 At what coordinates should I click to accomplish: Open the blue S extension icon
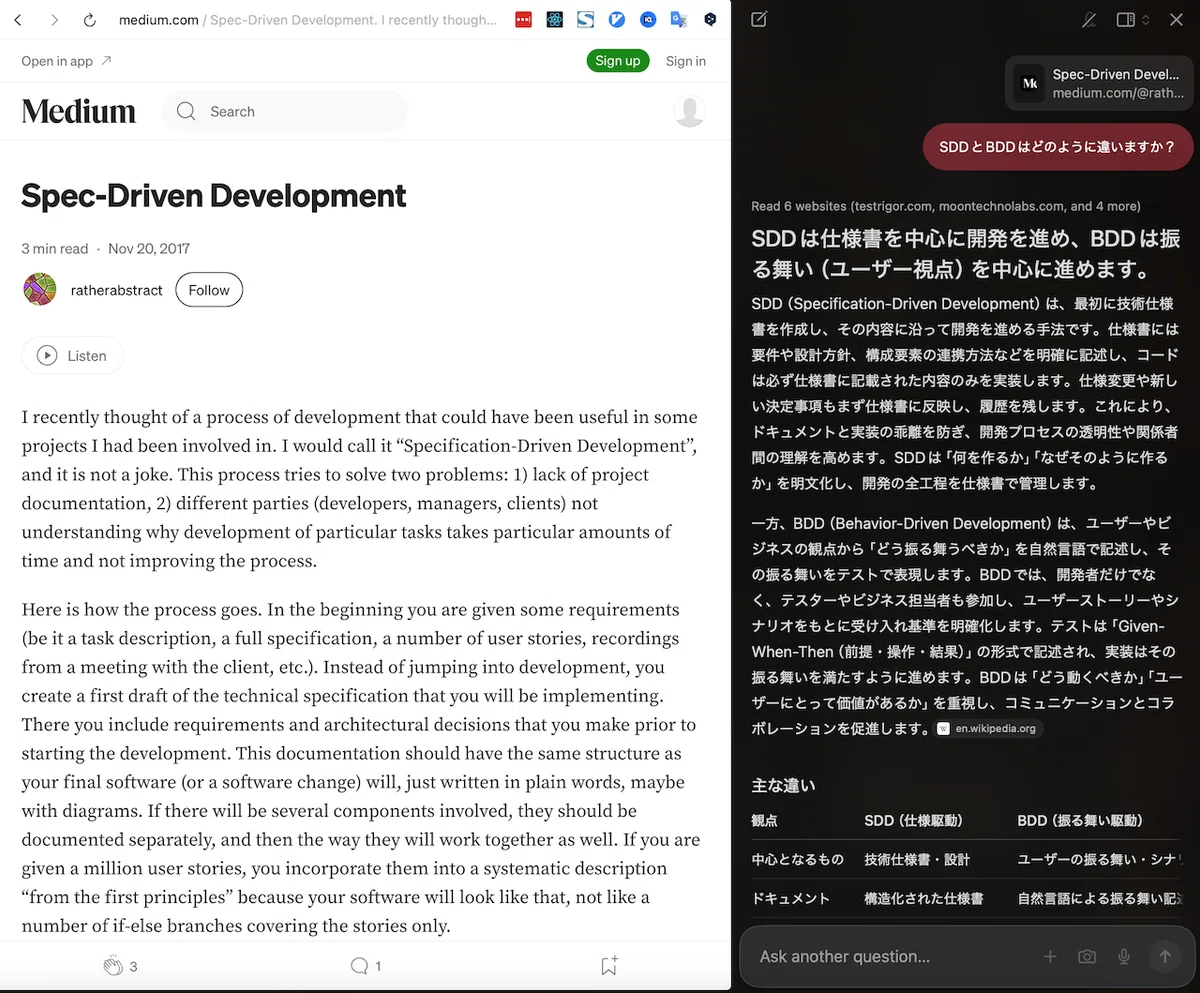point(586,20)
